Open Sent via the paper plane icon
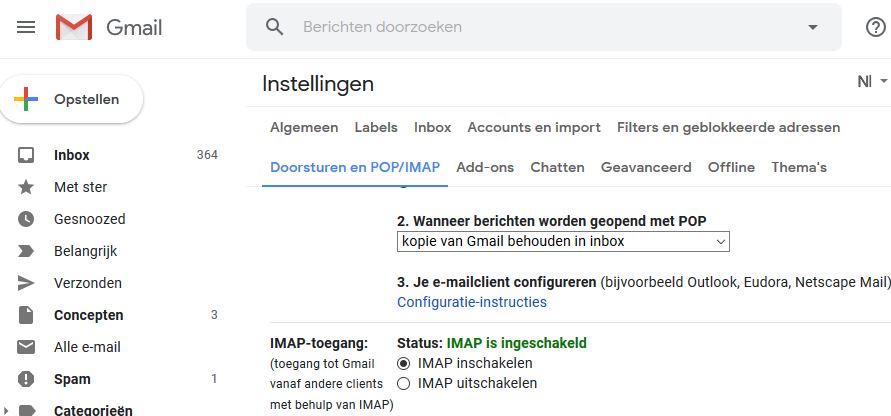891x416 pixels. click(26, 283)
